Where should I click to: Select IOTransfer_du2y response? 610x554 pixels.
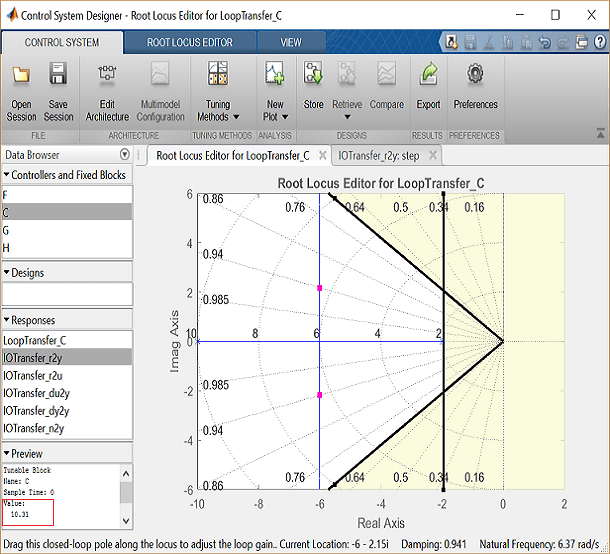pos(67,393)
